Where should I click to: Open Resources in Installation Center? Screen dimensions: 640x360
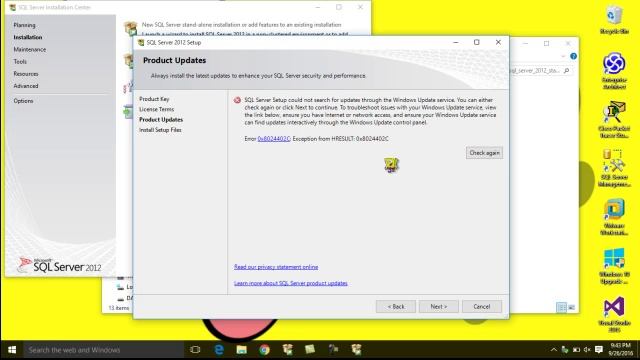click(26, 74)
